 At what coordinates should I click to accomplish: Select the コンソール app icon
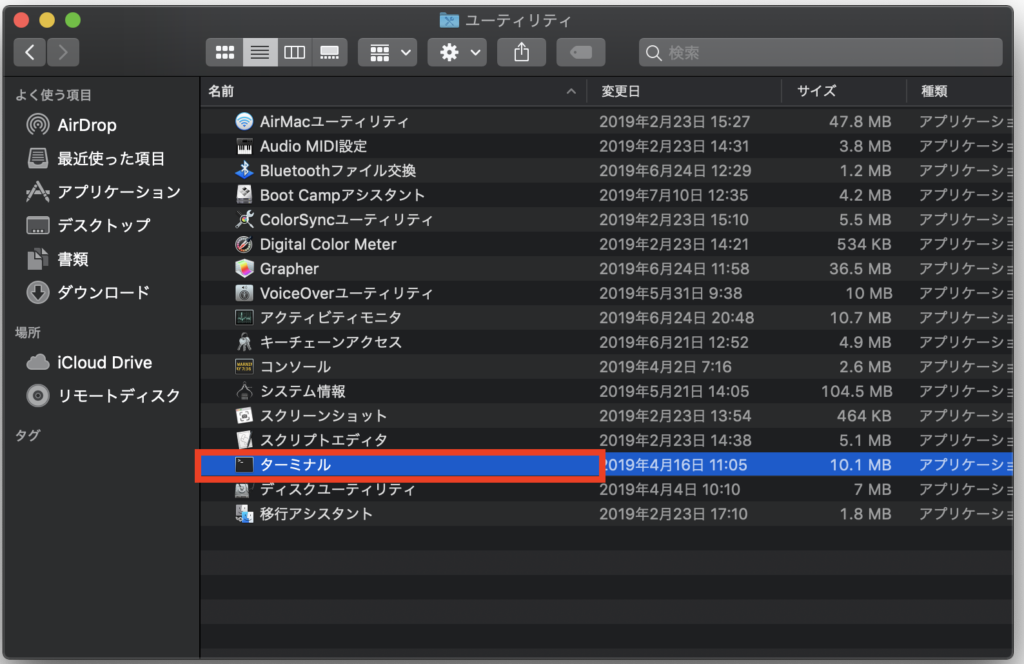pyautogui.click(x=244, y=366)
